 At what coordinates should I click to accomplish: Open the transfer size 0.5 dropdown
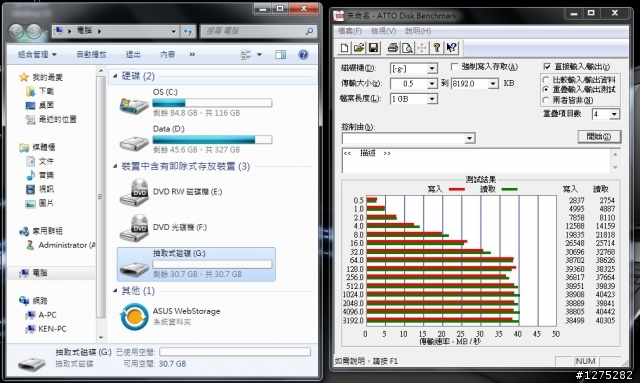coord(432,84)
